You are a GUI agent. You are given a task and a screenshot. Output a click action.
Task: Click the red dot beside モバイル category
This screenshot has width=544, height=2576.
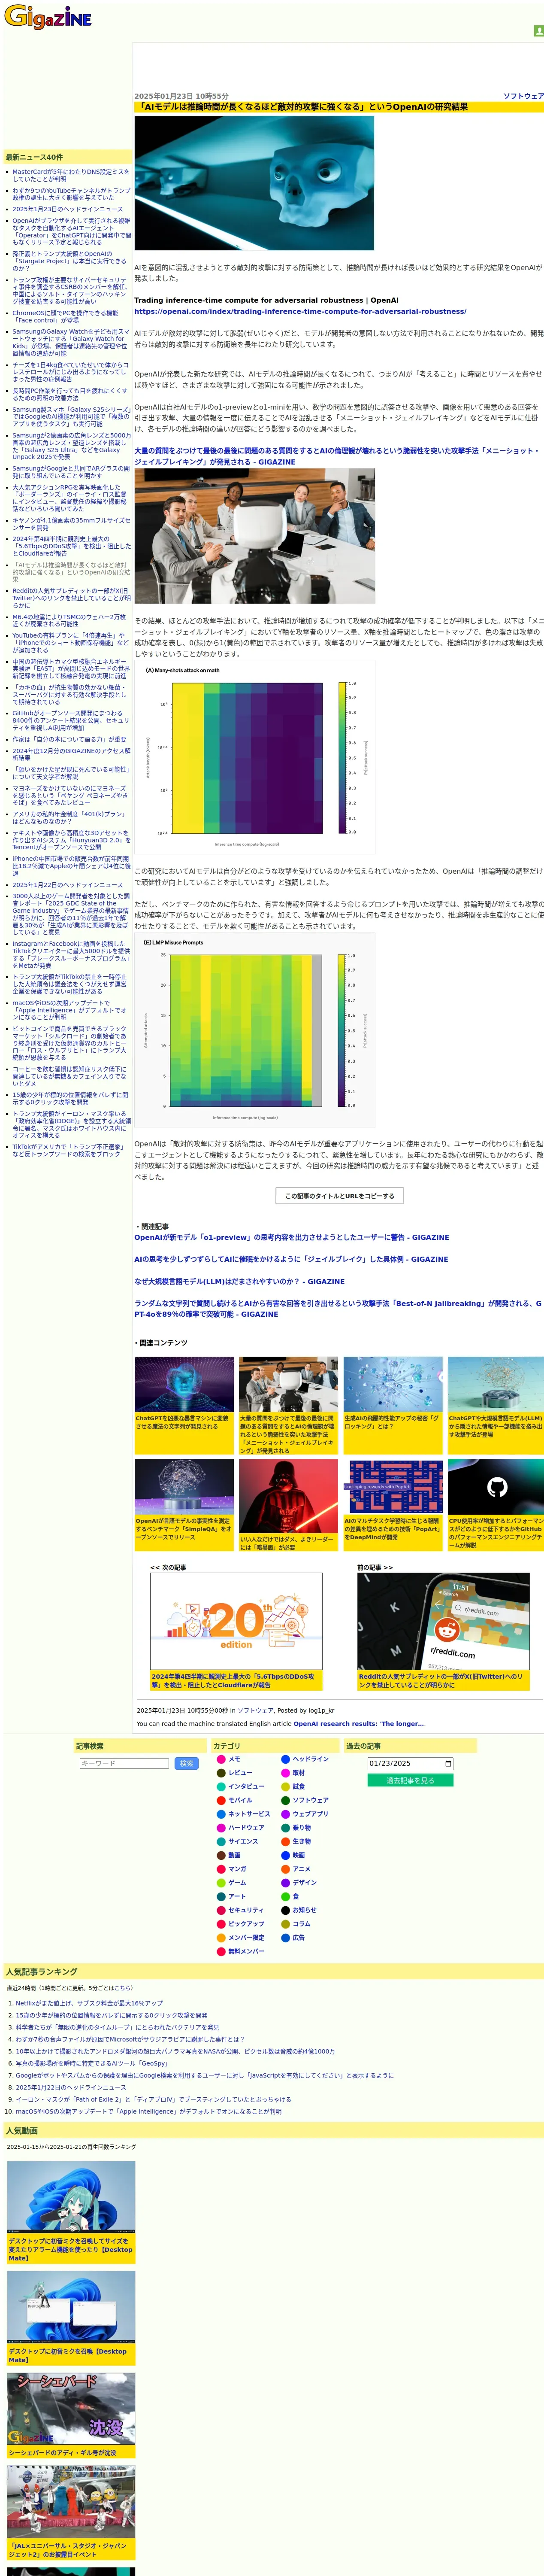[x=221, y=1800]
